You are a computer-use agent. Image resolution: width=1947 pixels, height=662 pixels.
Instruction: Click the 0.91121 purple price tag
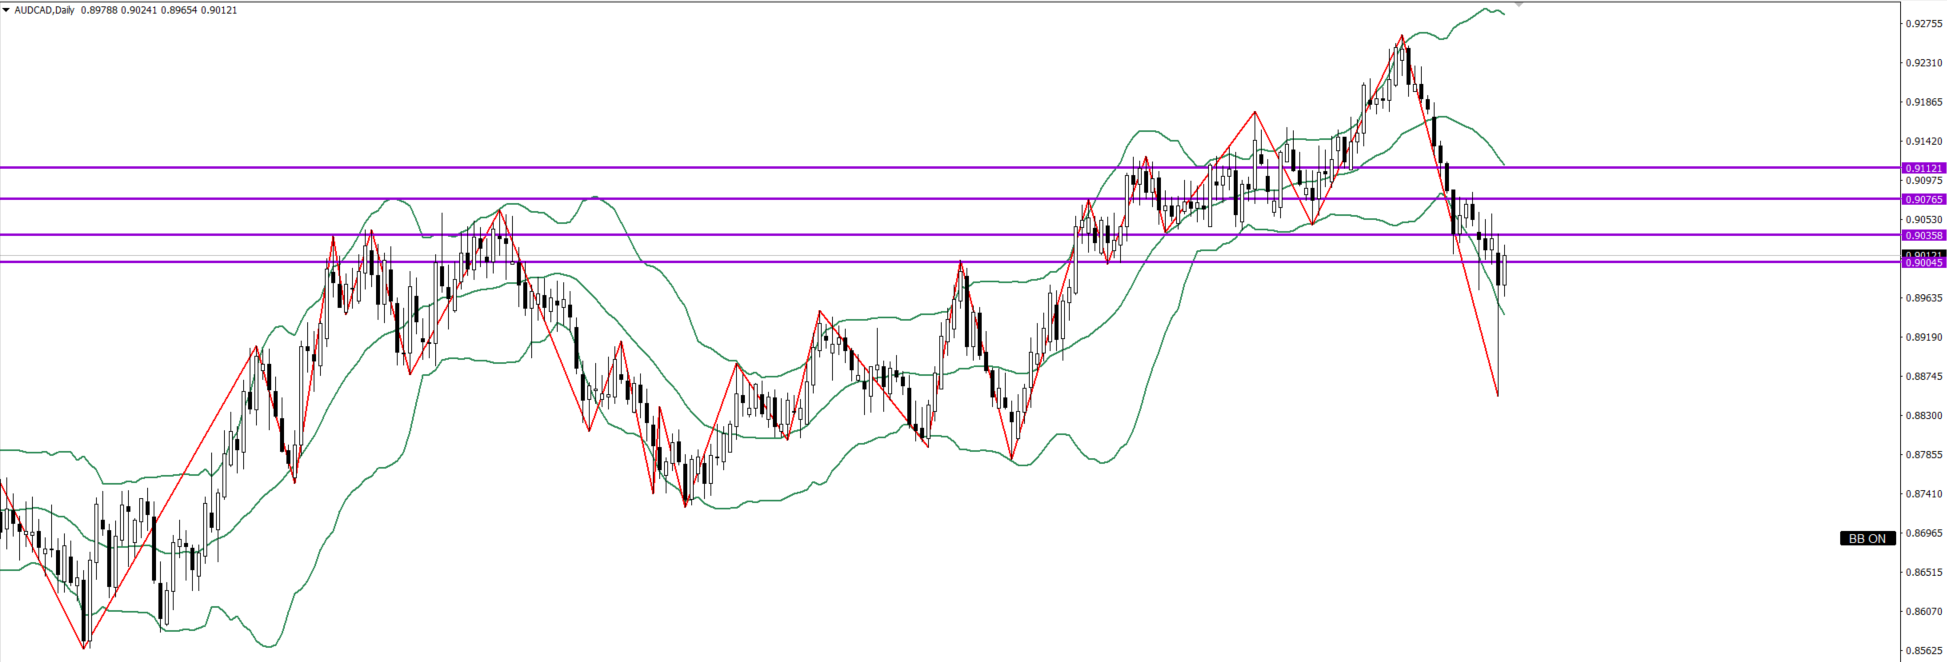[x=1923, y=168]
